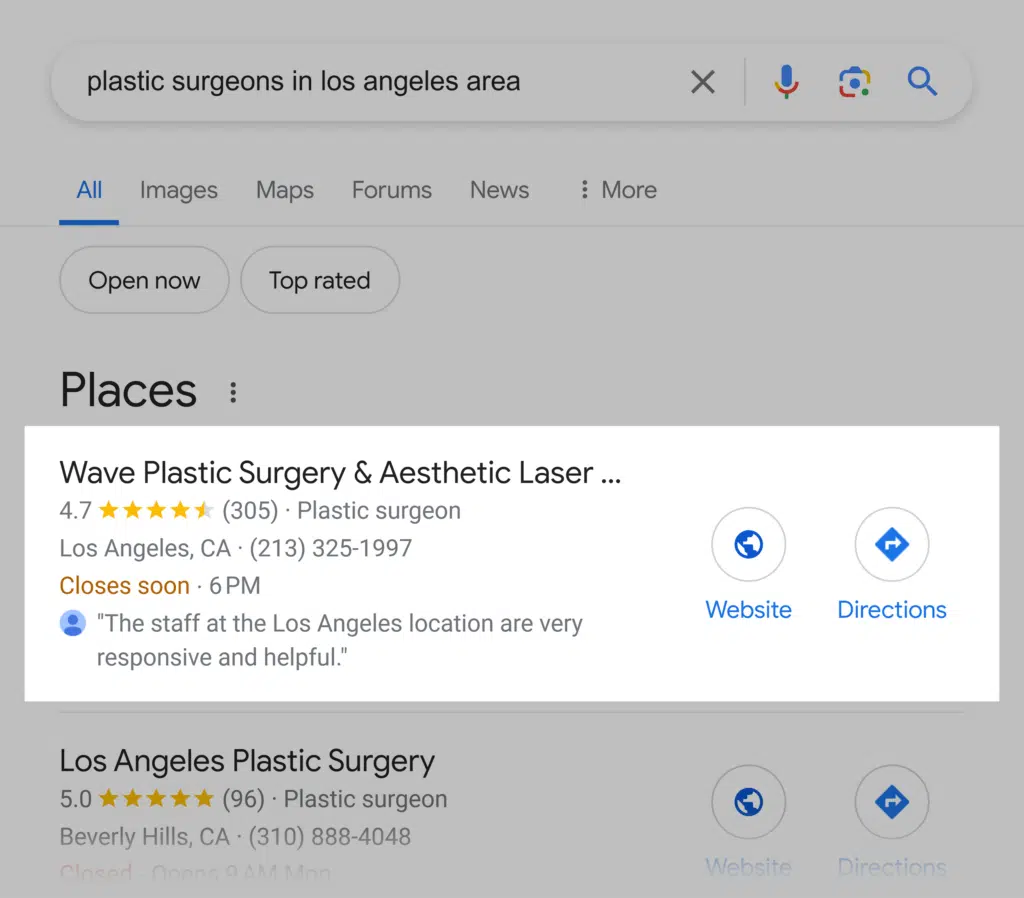
Task: Click the blue magnifying glass search icon
Action: click(922, 82)
